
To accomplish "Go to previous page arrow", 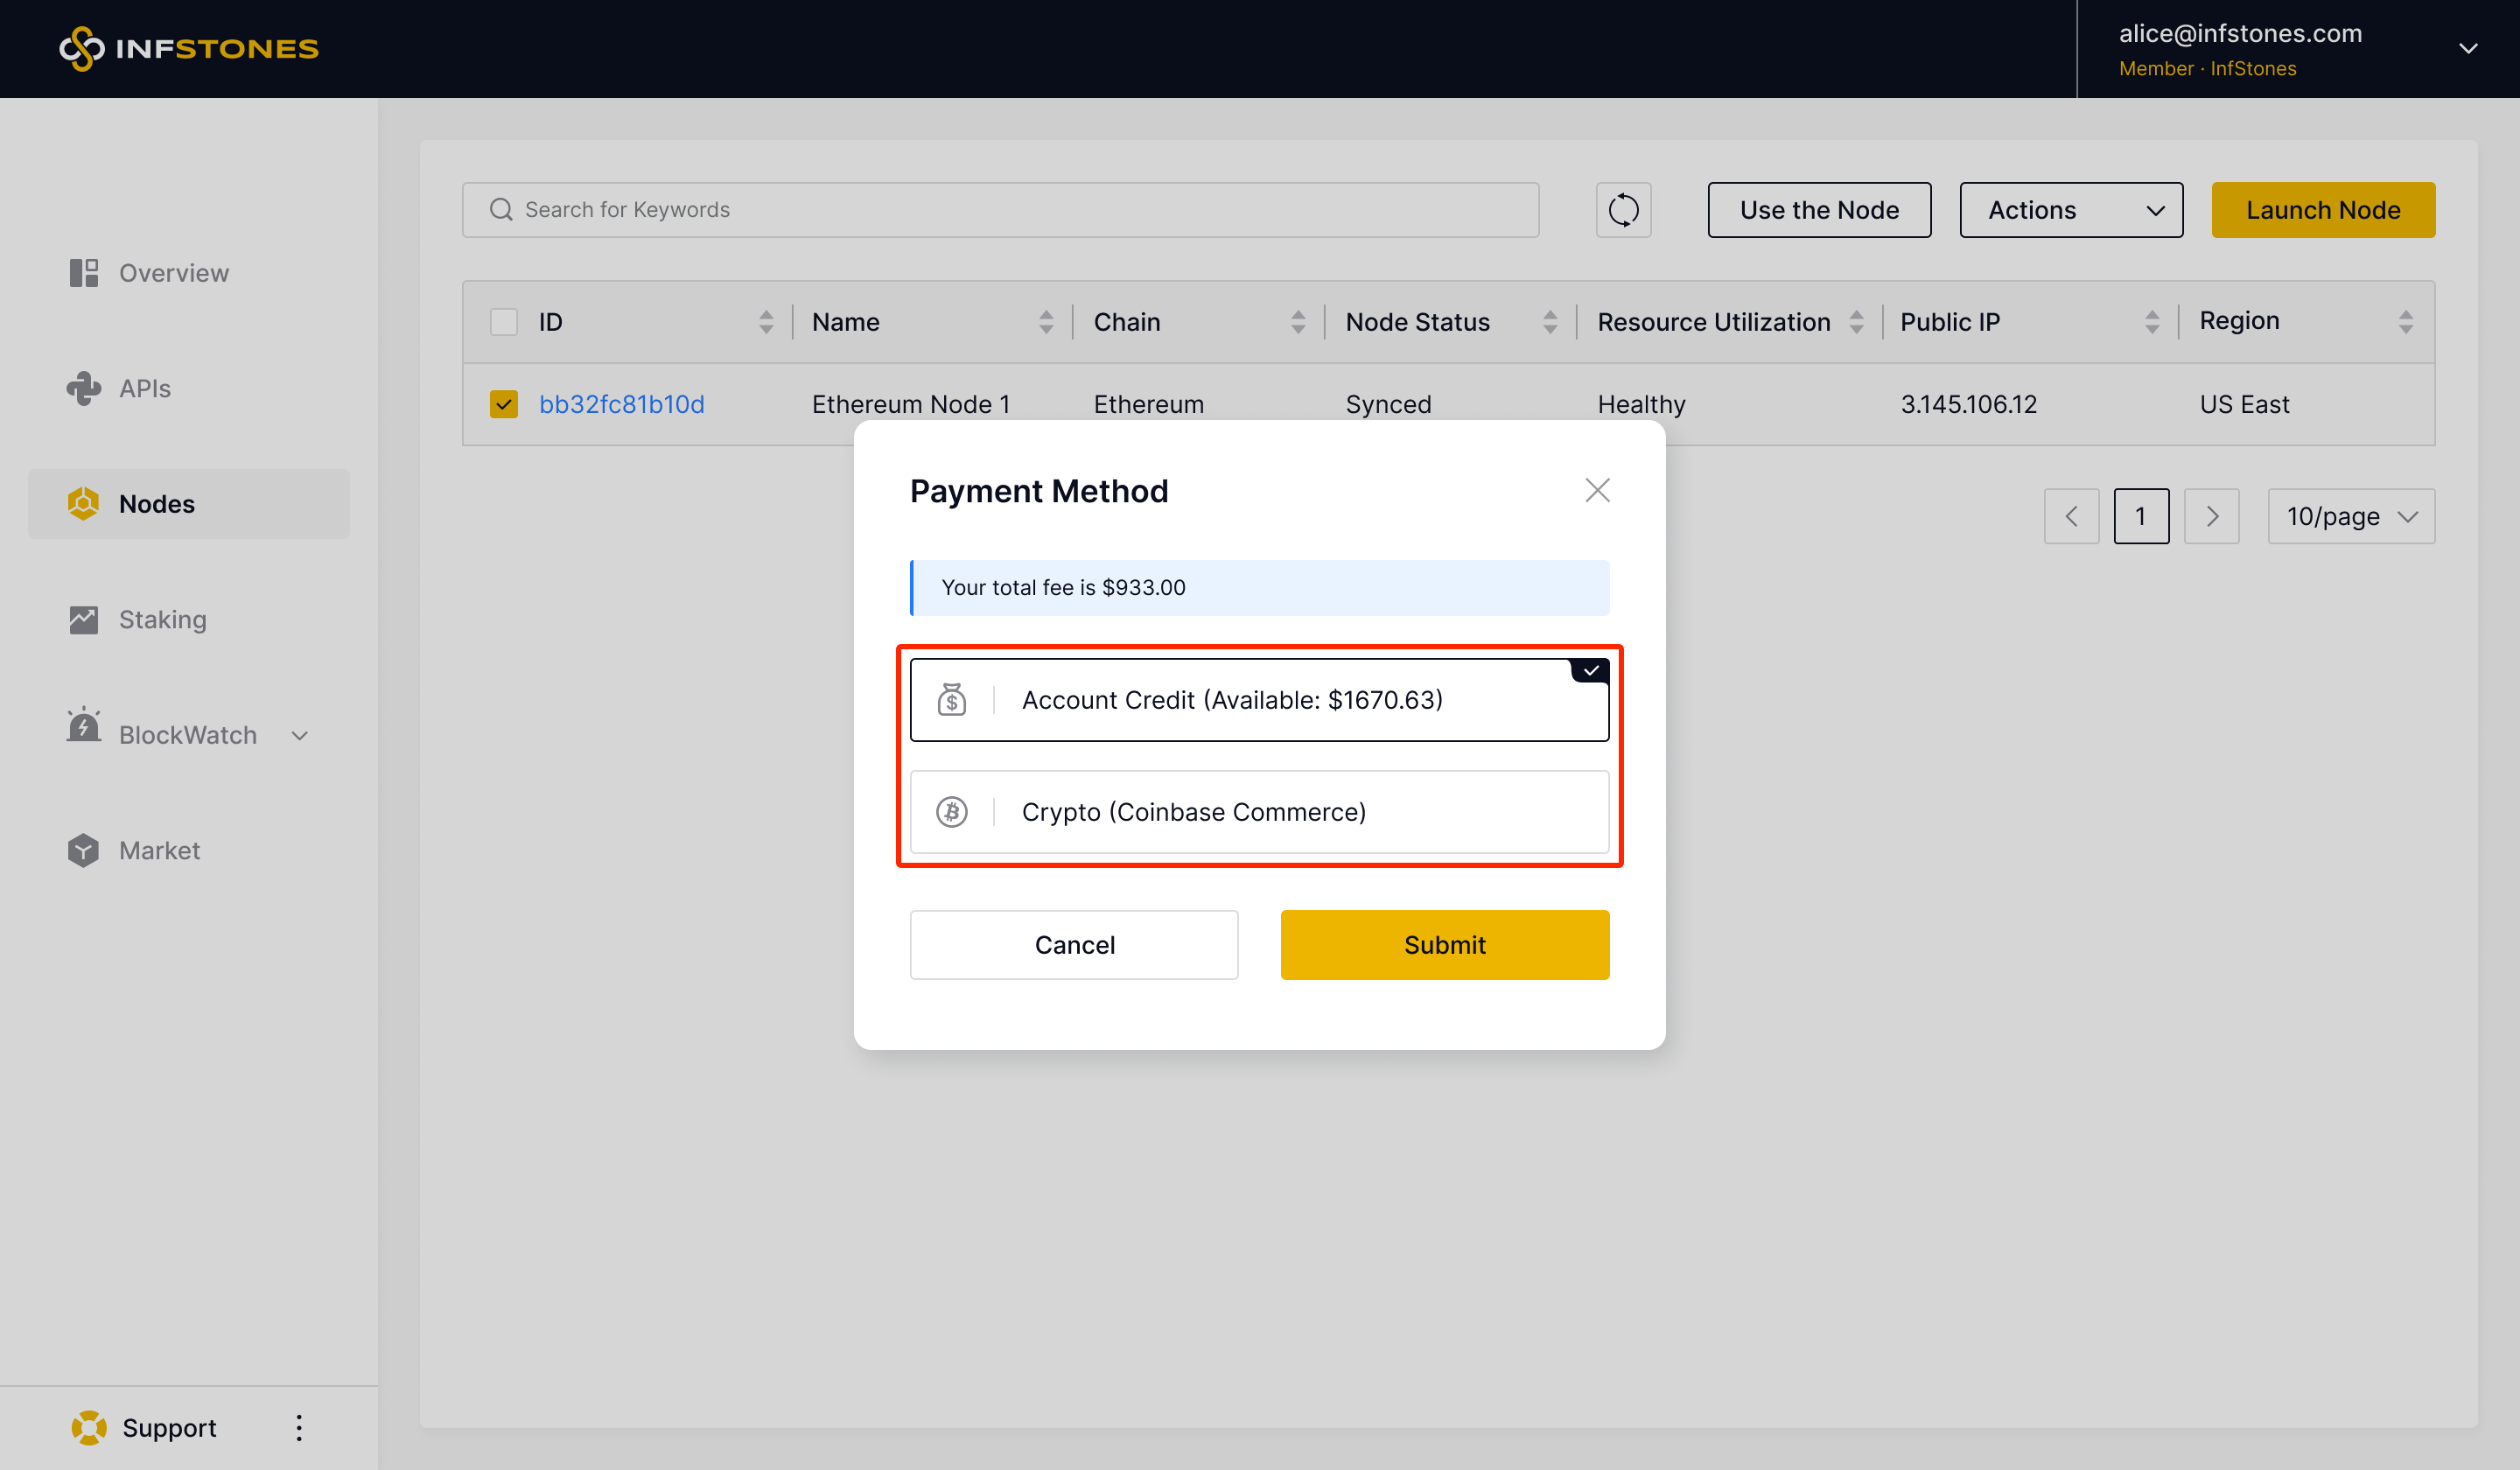I will [x=2071, y=516].
